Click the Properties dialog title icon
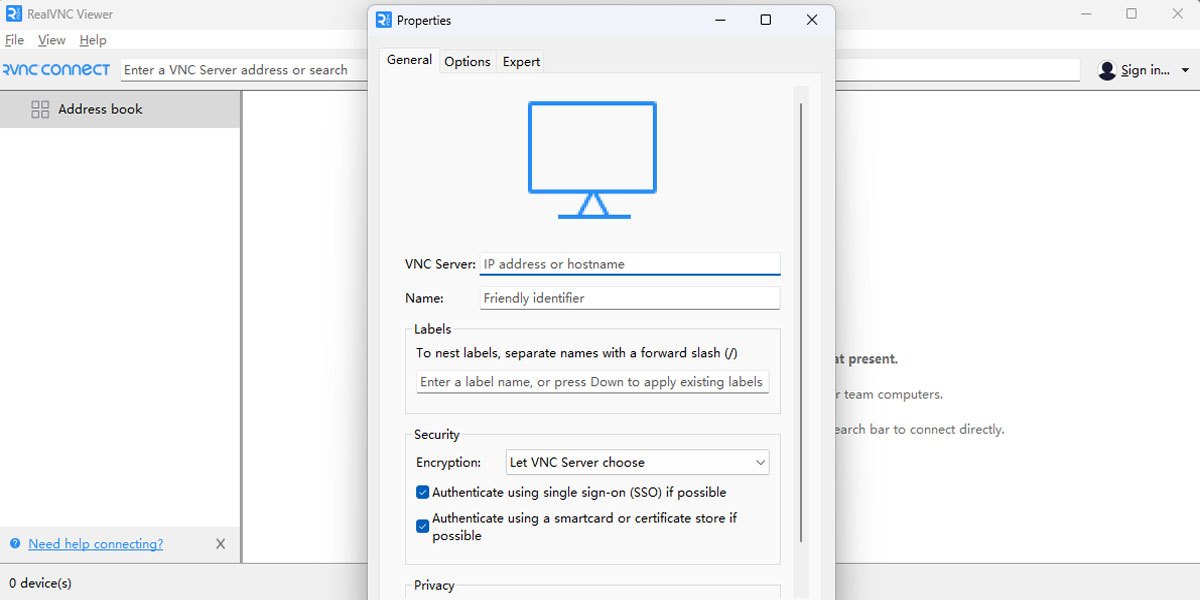 click(x=384, y=20)
